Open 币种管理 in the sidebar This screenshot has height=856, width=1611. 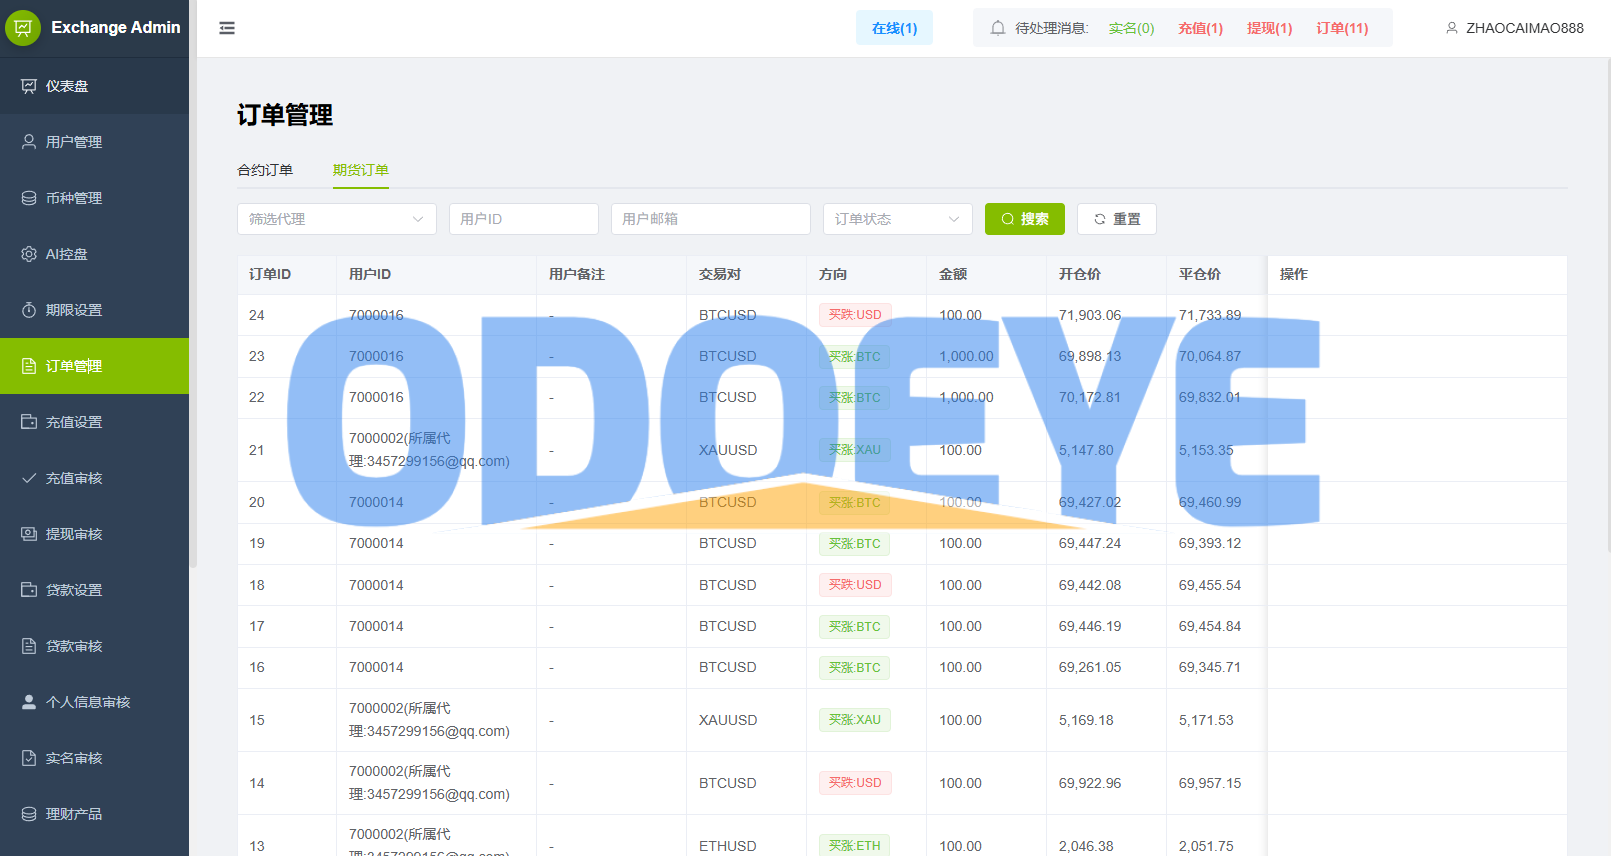[x=74, y=198]
